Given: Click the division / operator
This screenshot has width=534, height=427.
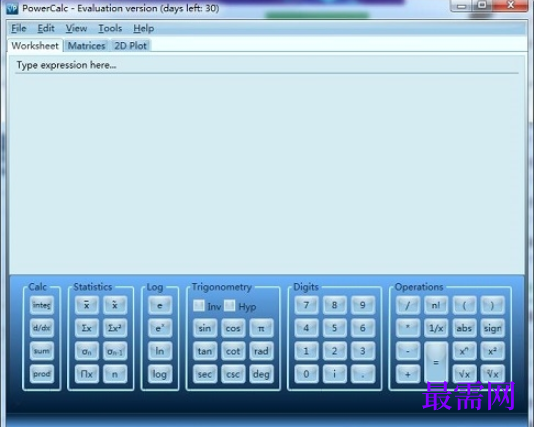Looking at the screenshot, I should [x=408, y=305].
